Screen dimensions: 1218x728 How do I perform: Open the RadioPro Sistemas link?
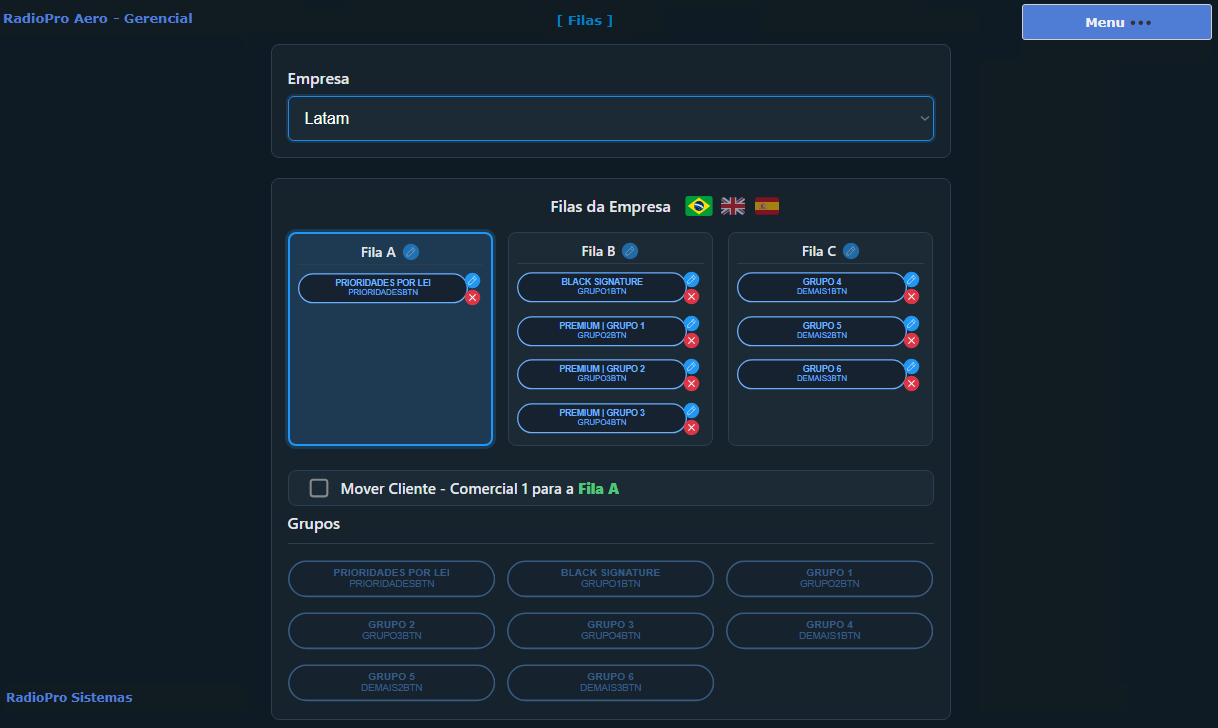(x=69, y=697)
